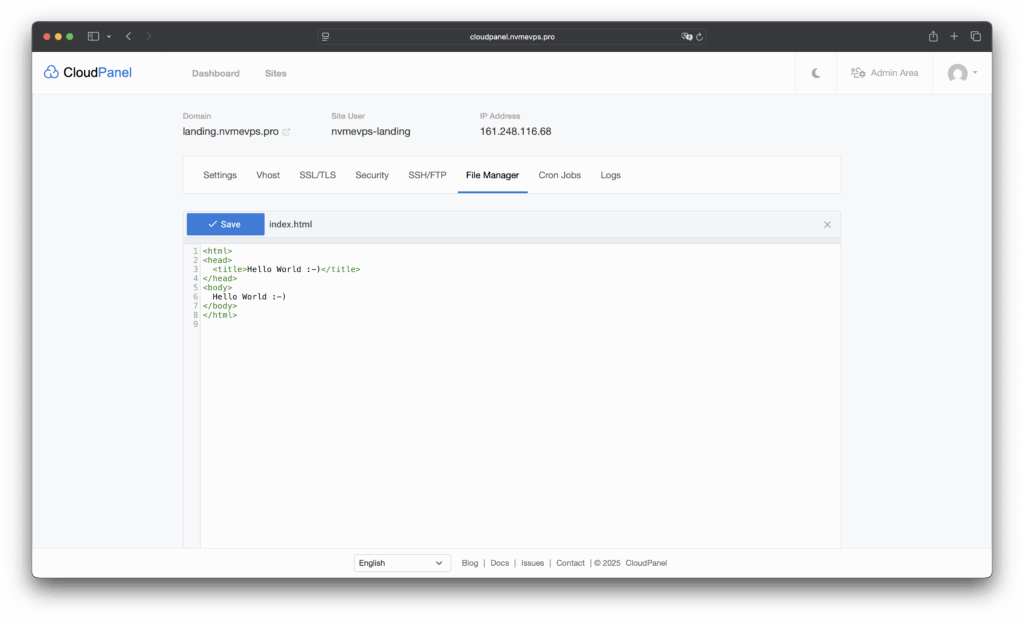Click the Safari share icon
This screenshot has height=620, width=1024.
[933, 36]
